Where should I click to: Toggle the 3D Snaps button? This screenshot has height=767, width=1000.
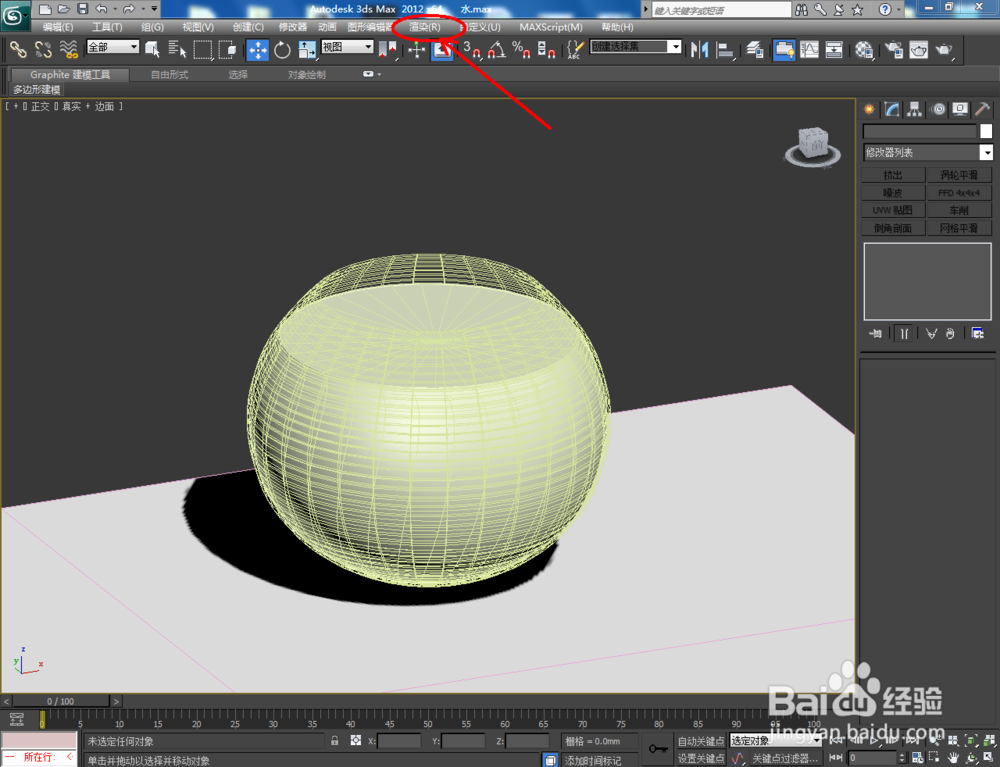click(473, 50)
